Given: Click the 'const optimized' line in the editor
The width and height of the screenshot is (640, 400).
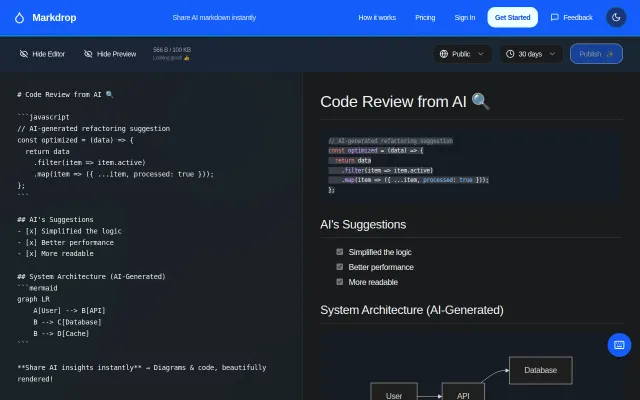Looking at the screenshot, I should (76, 140).
